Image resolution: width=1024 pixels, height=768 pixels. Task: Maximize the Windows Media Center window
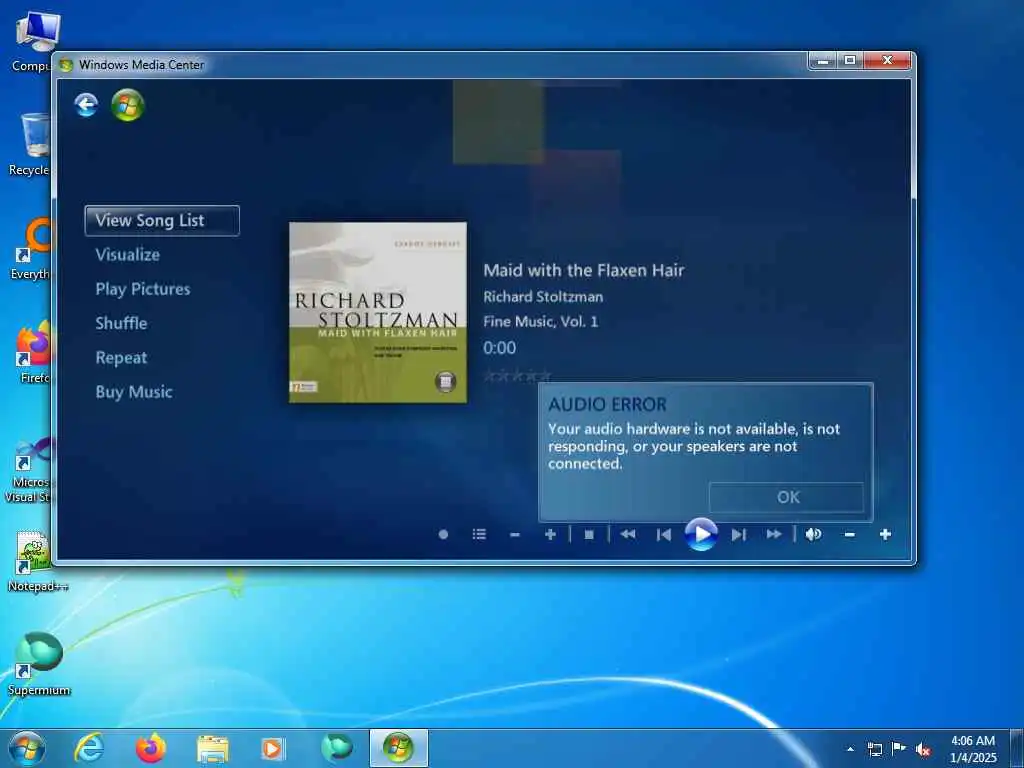850,61
